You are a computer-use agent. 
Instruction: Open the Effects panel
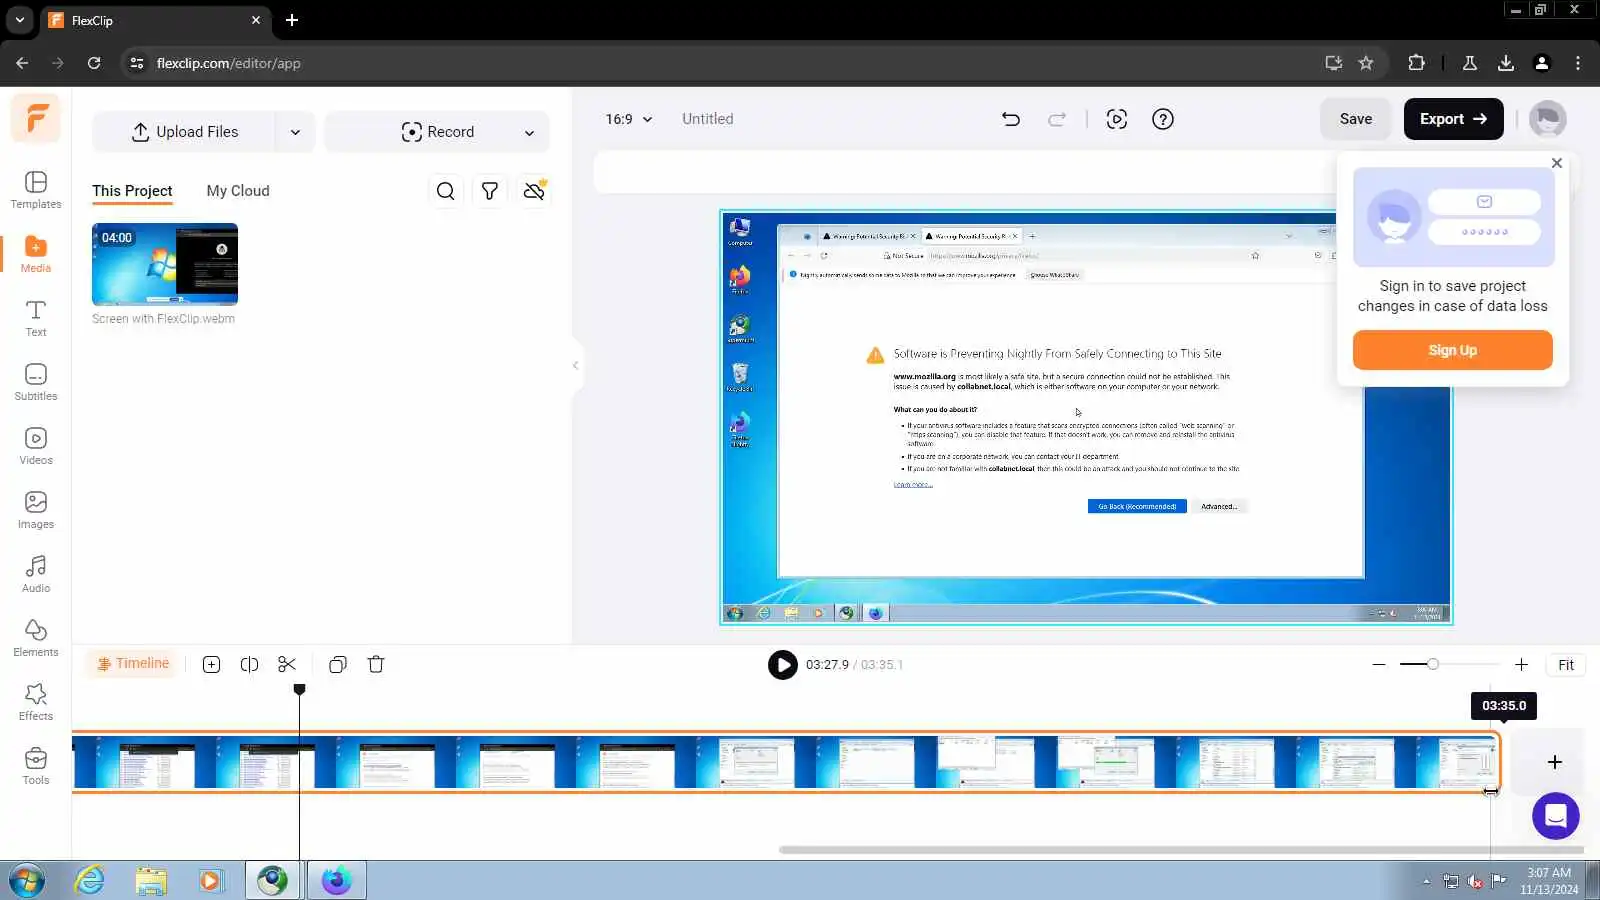coord(36,701)
